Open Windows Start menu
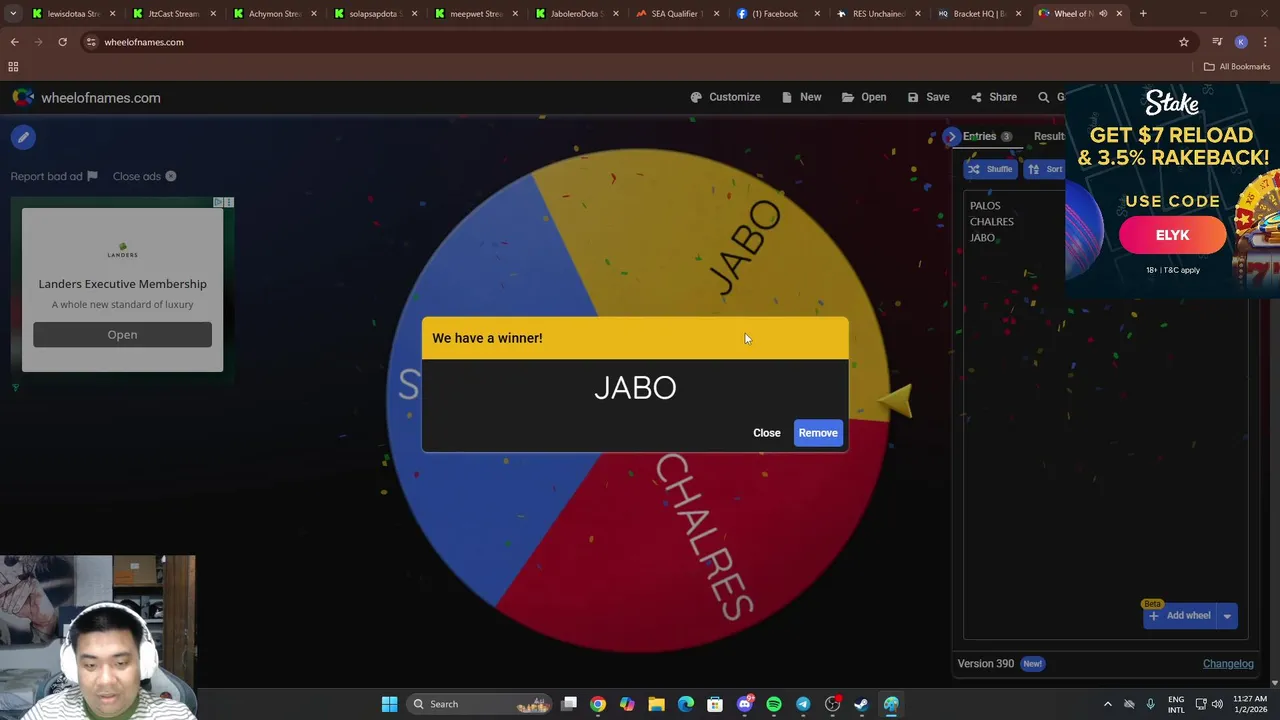1280x720 pixels. coord(389,704)
